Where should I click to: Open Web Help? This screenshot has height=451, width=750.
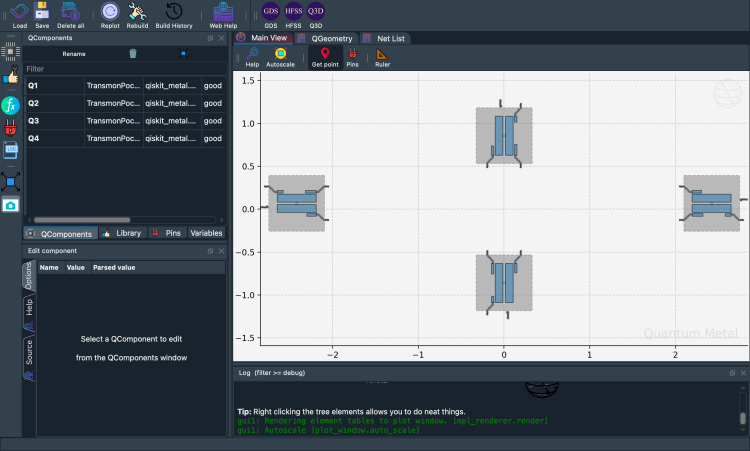click(223, 15)
